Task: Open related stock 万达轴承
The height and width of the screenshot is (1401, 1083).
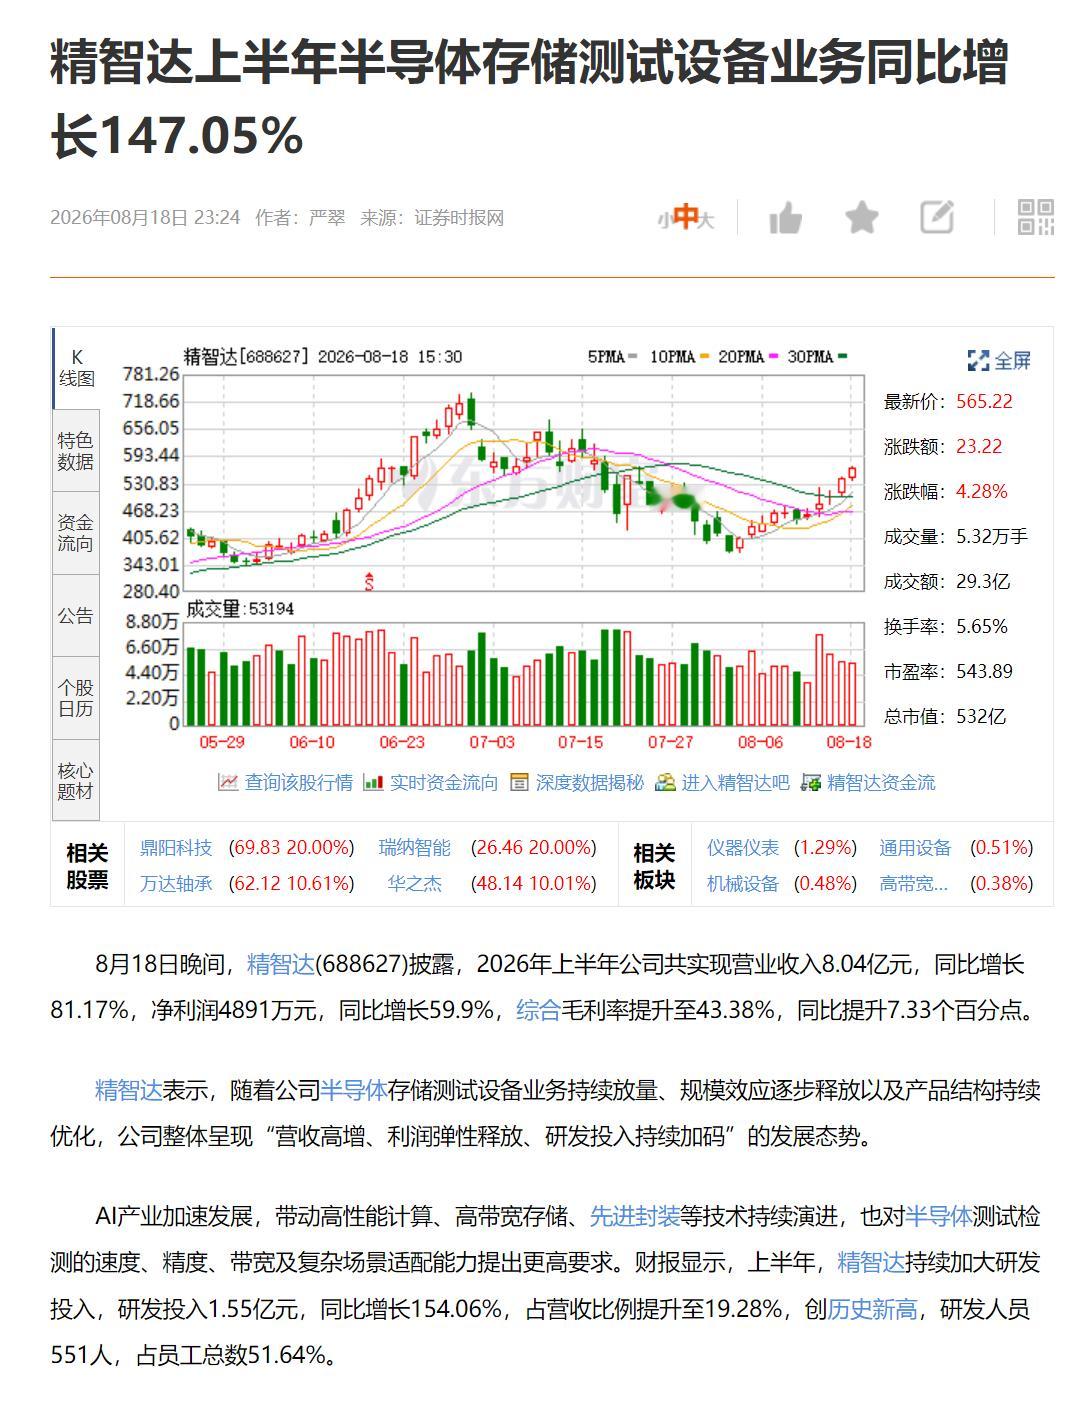Action: tap(176, 883)
